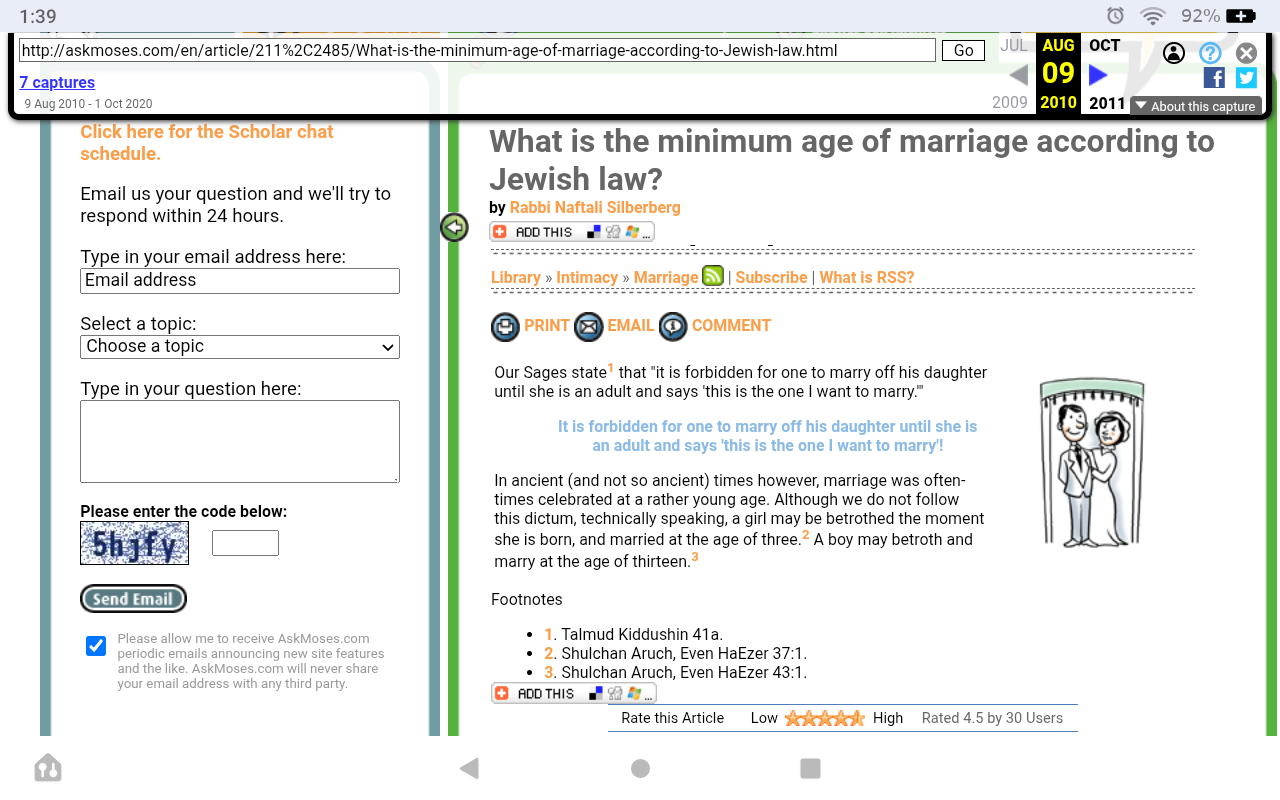Click the Wayback URL input field
The image size is (1280, 800).
click(x=478, y=50)
